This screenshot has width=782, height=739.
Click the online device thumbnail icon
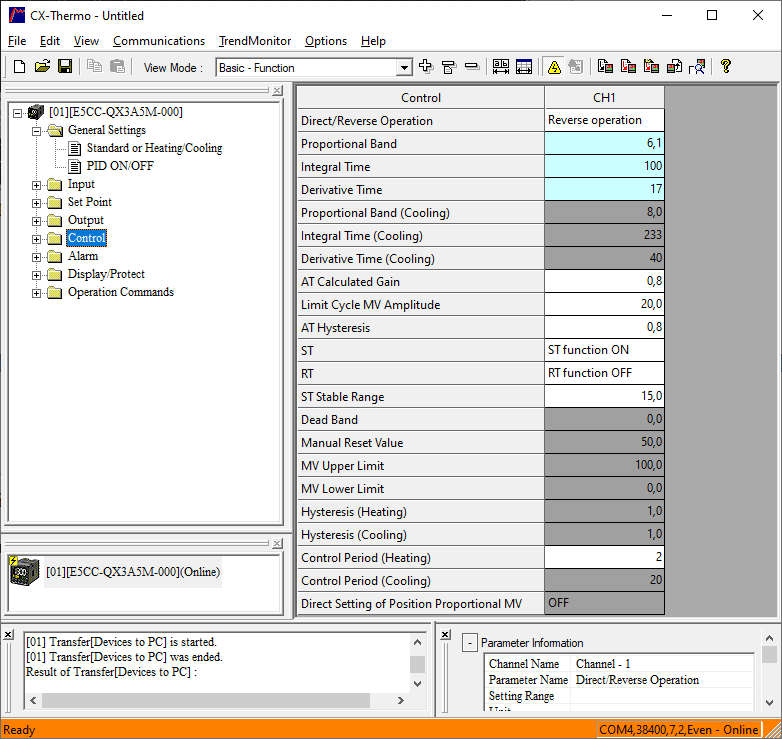[x=24, y=571]
